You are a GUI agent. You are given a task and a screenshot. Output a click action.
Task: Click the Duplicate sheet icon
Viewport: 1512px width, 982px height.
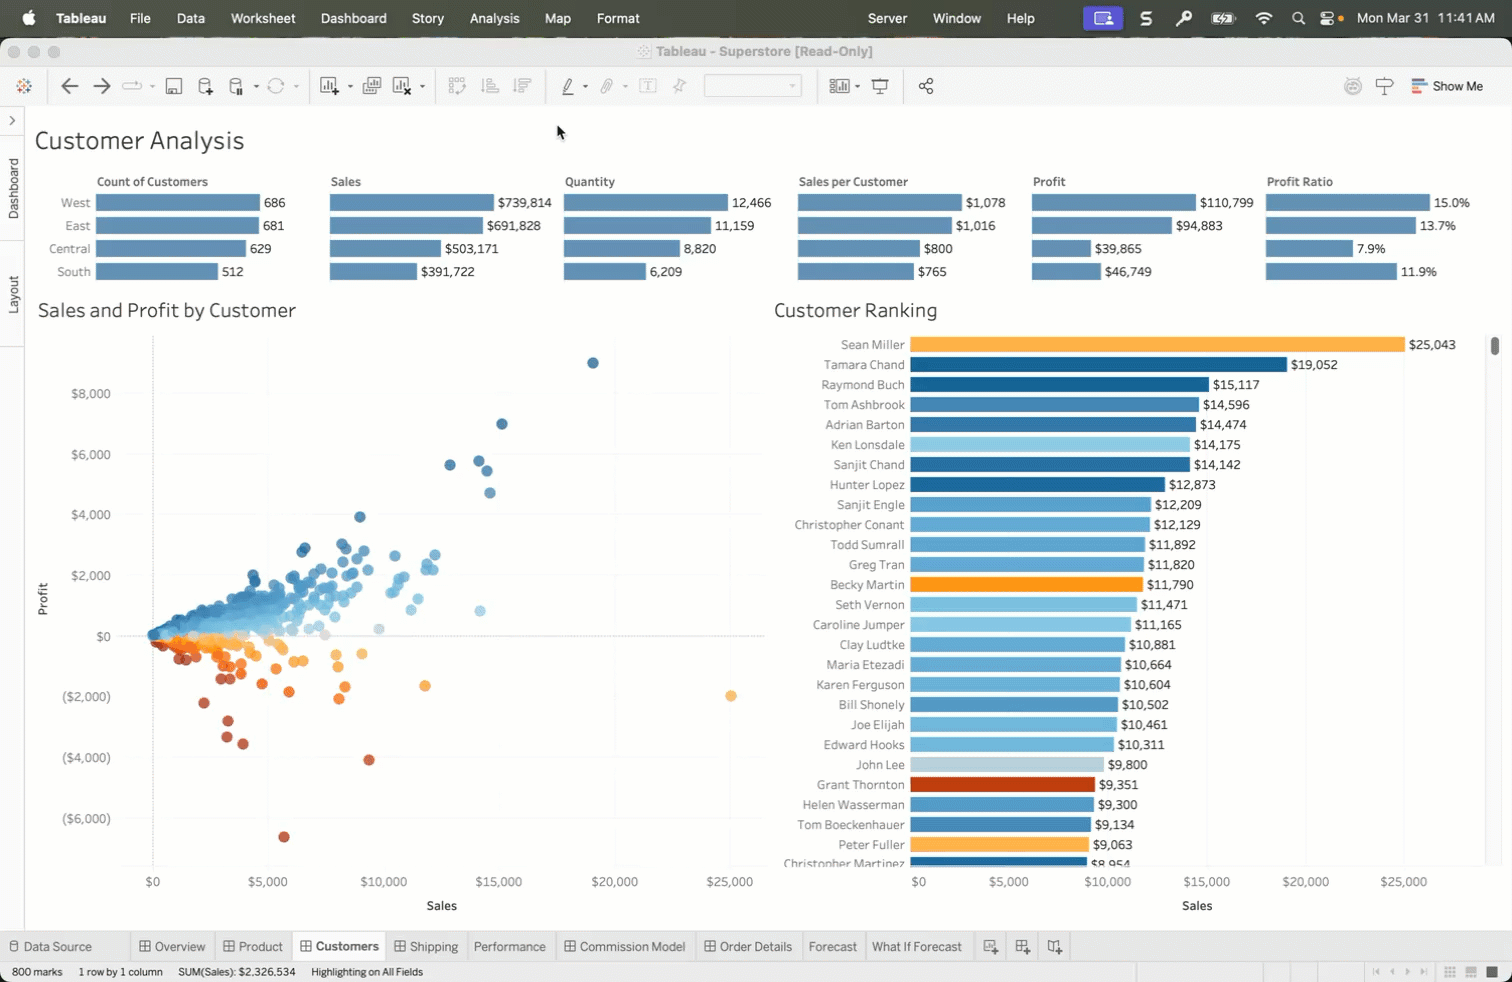371,86
